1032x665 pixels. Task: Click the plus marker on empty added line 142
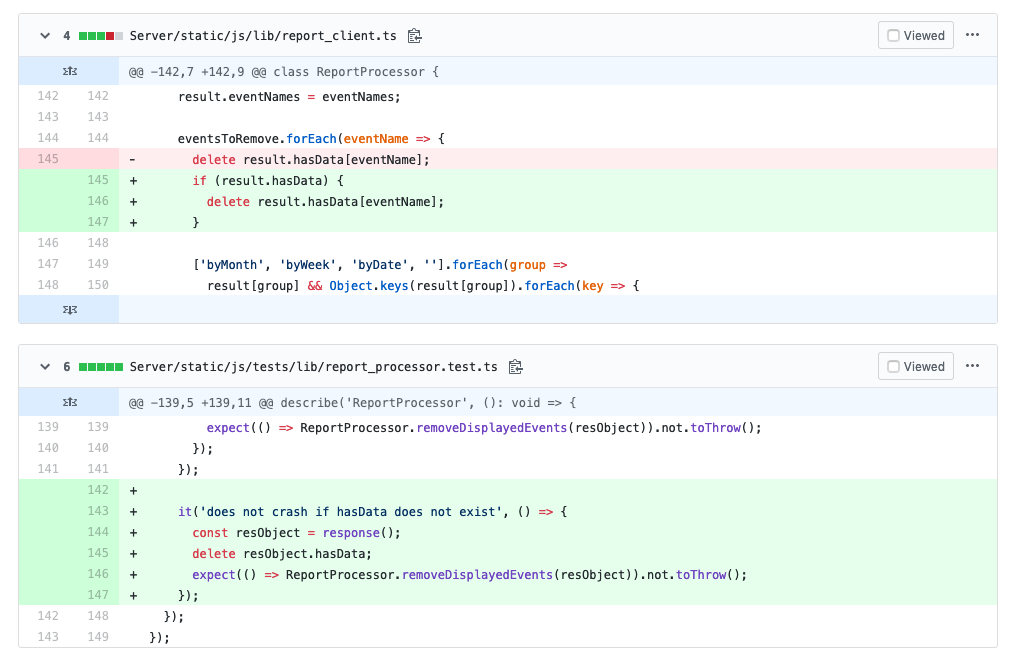[134, 491]
